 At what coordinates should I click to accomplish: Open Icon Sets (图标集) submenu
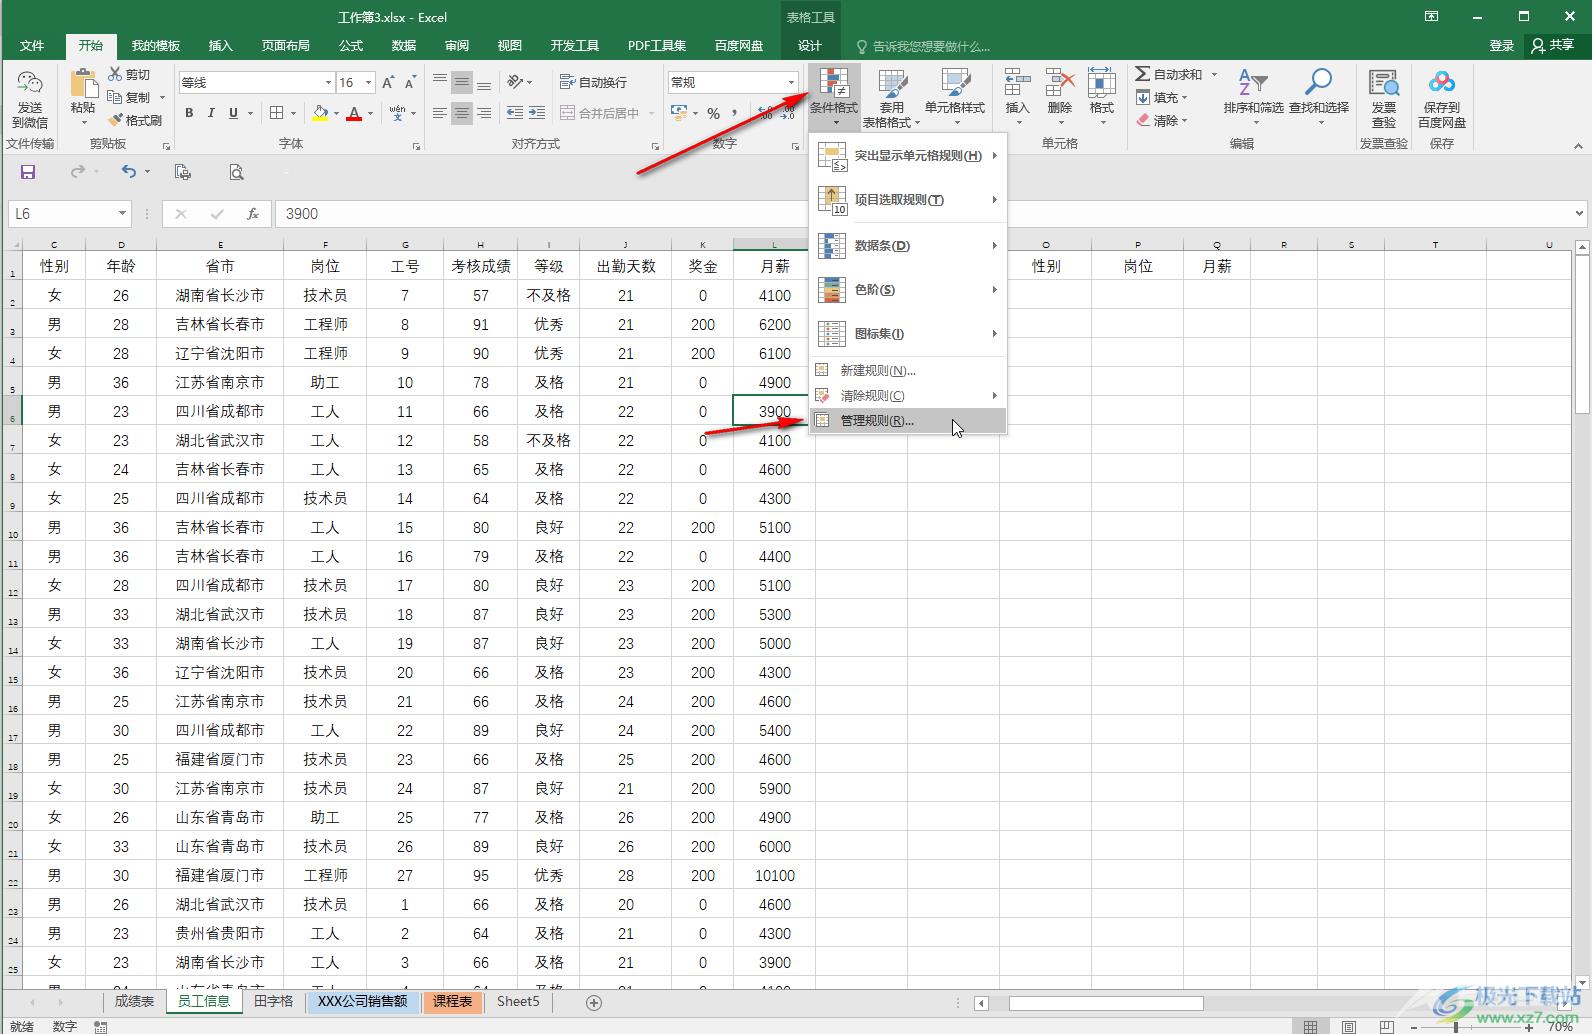908,333
